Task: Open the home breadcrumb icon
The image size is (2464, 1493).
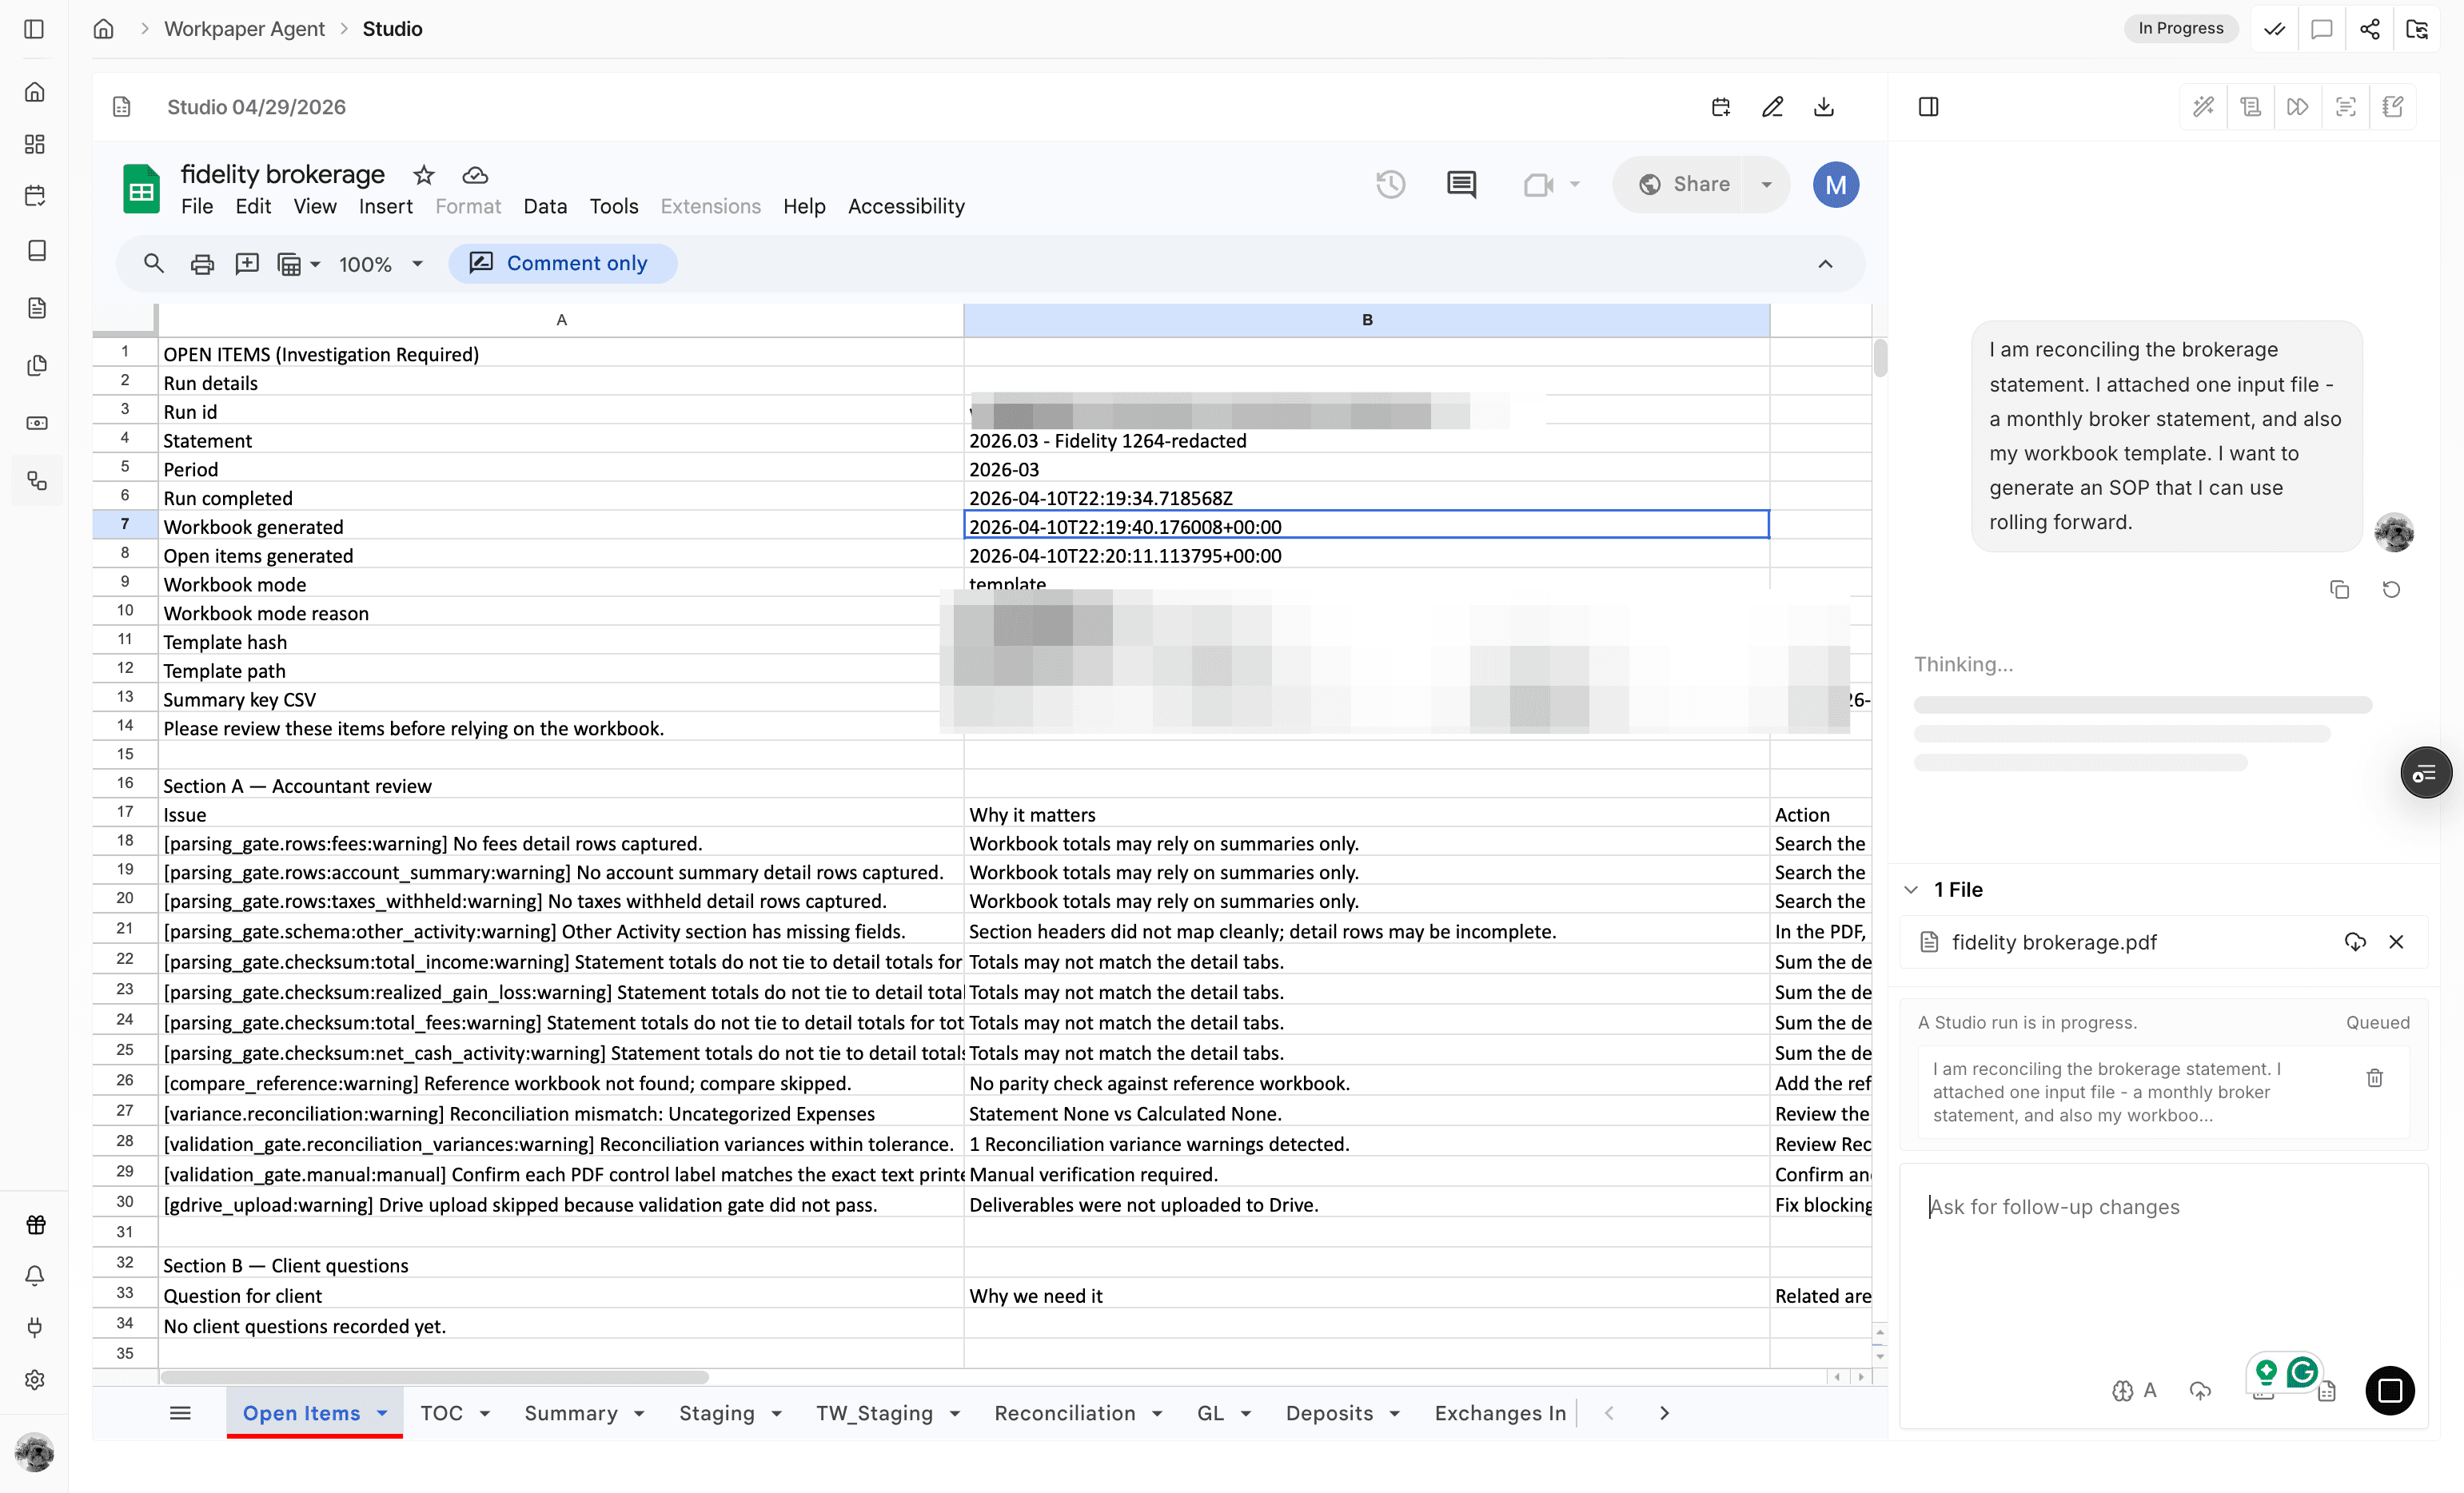Action: (x=103, y=29)
